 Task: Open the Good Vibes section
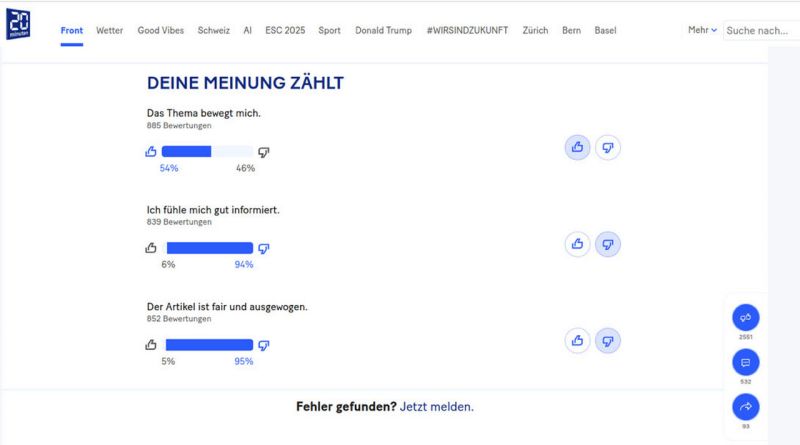[x=161, y=30]
